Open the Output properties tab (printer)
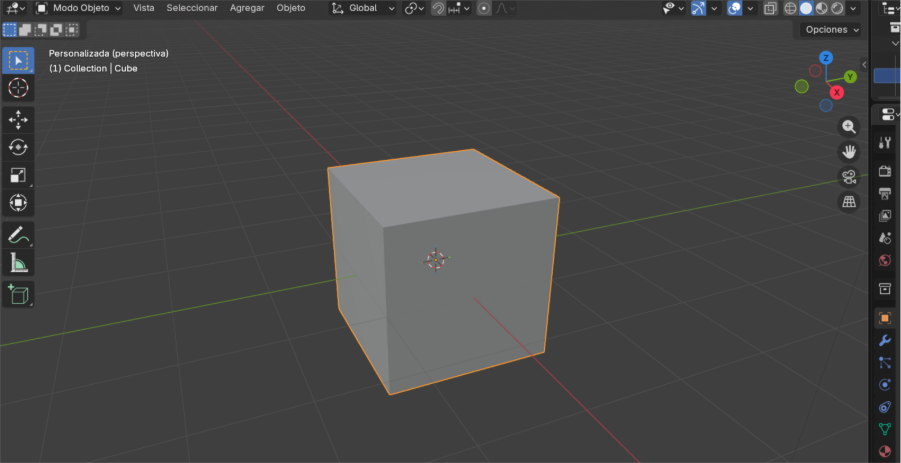The image size is (901, 463). (885, 193)
